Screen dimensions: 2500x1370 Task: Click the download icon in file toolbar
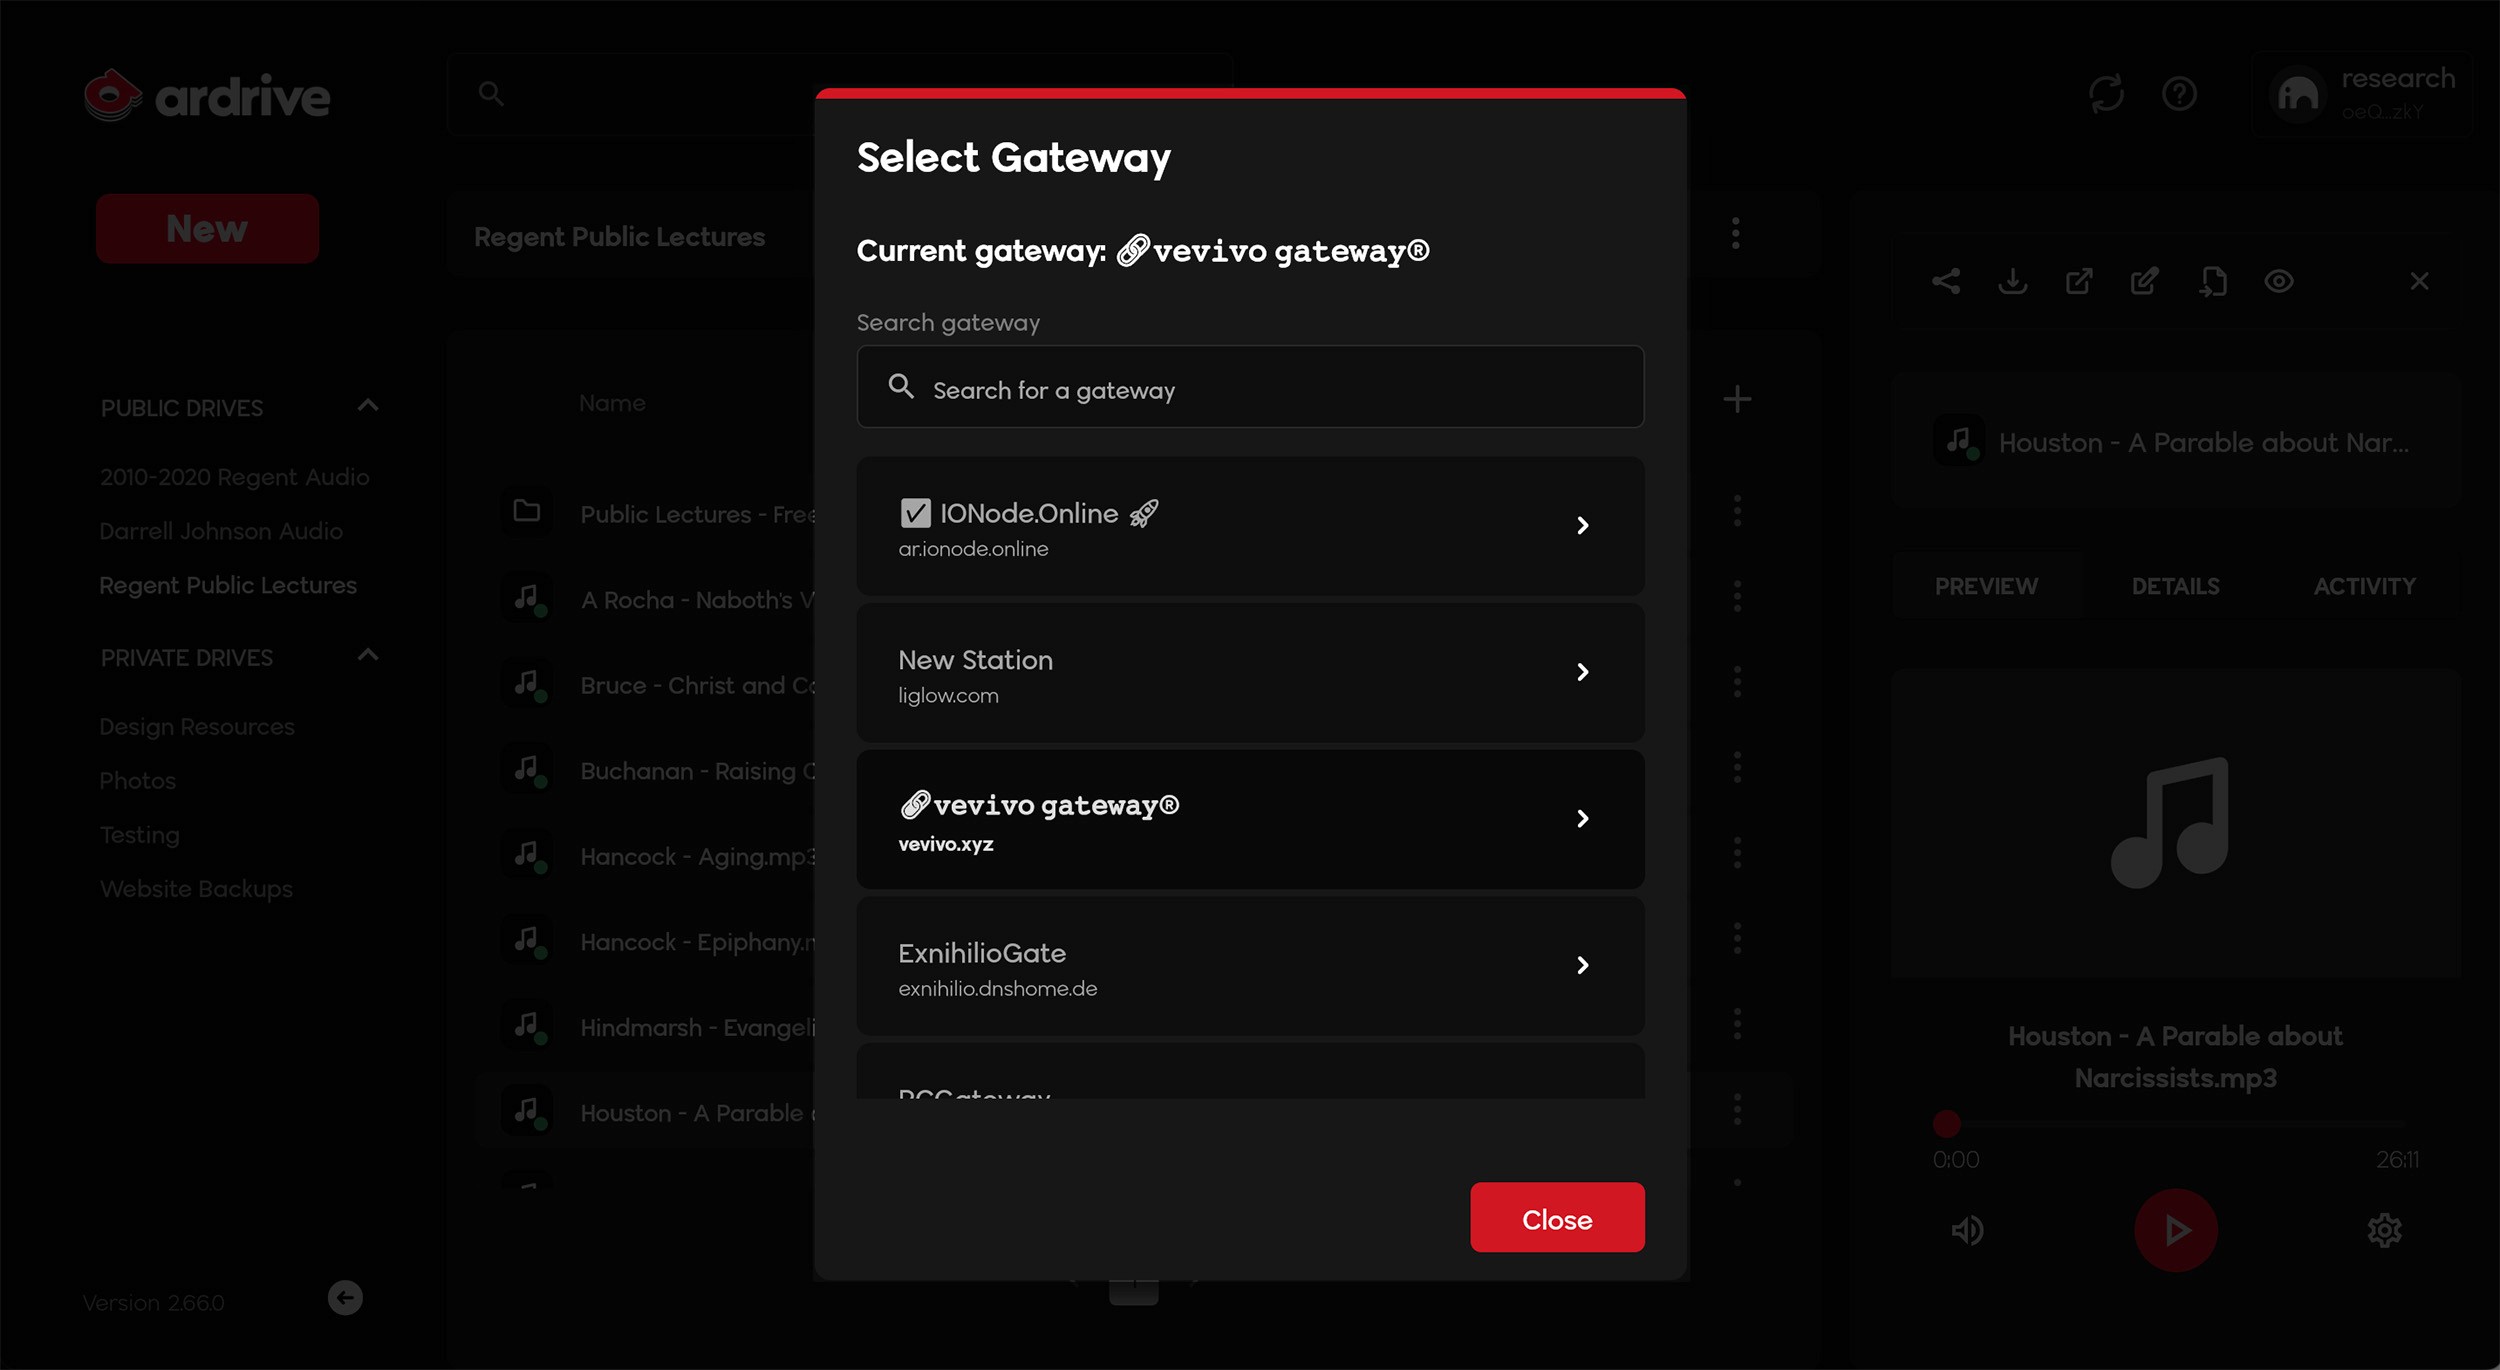tap(2012, 281)
